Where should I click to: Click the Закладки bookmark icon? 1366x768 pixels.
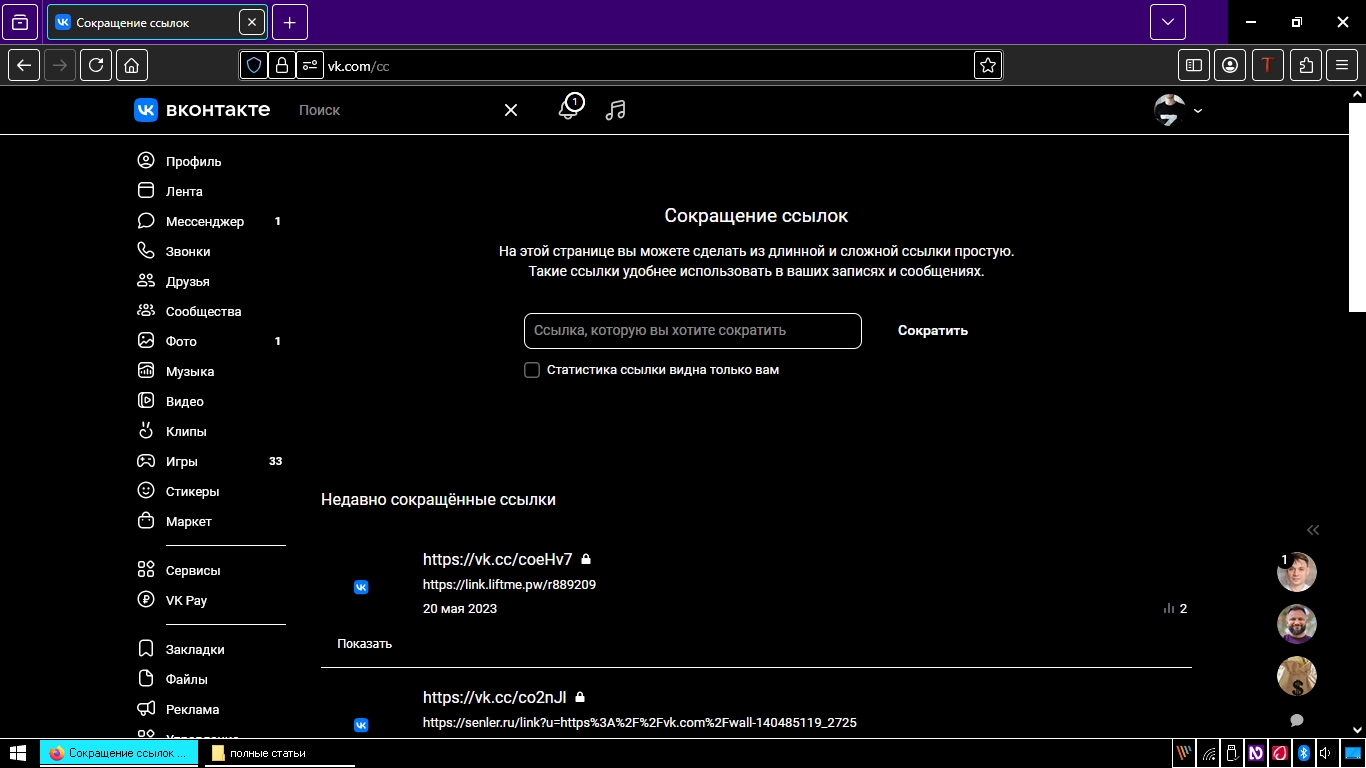pyautogui.click(x=146, y=649)
